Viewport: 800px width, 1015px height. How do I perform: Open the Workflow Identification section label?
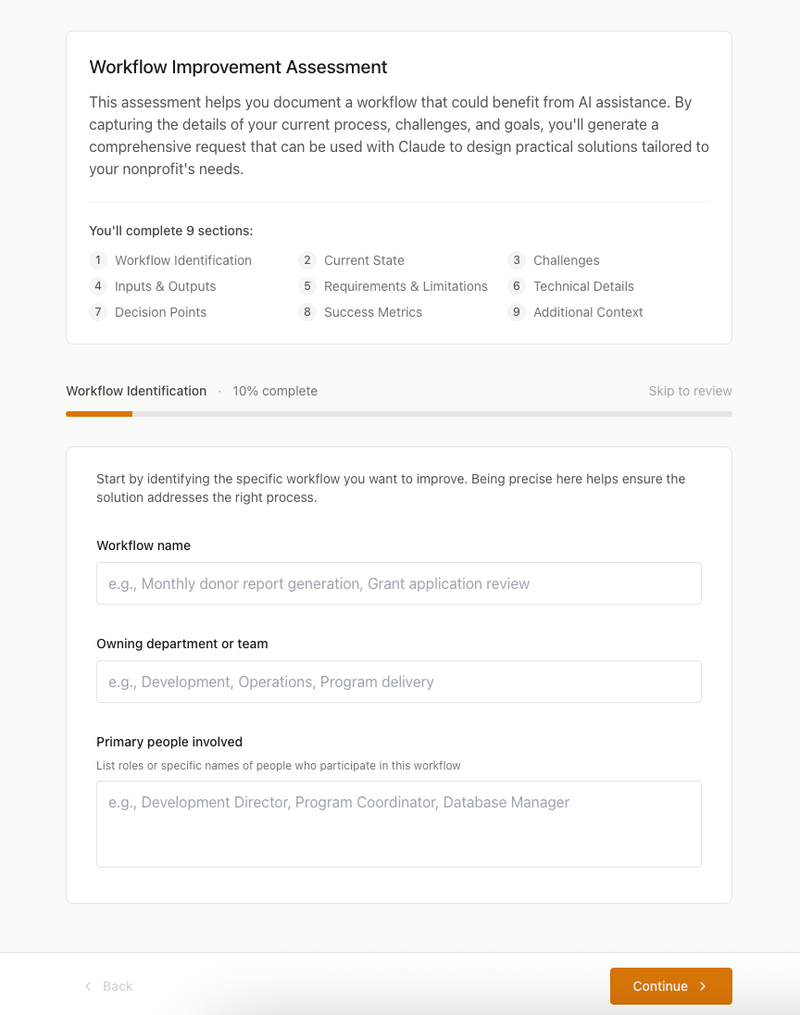point(182,260)
